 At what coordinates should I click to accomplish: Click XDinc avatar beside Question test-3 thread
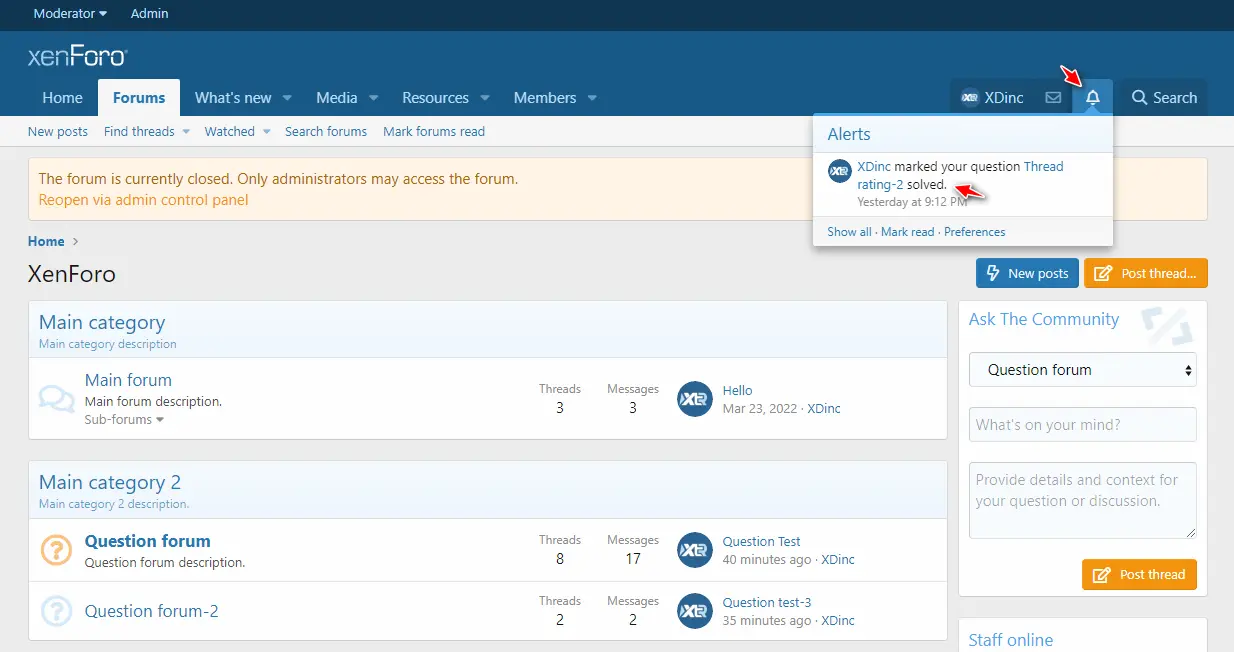(695, 611)
